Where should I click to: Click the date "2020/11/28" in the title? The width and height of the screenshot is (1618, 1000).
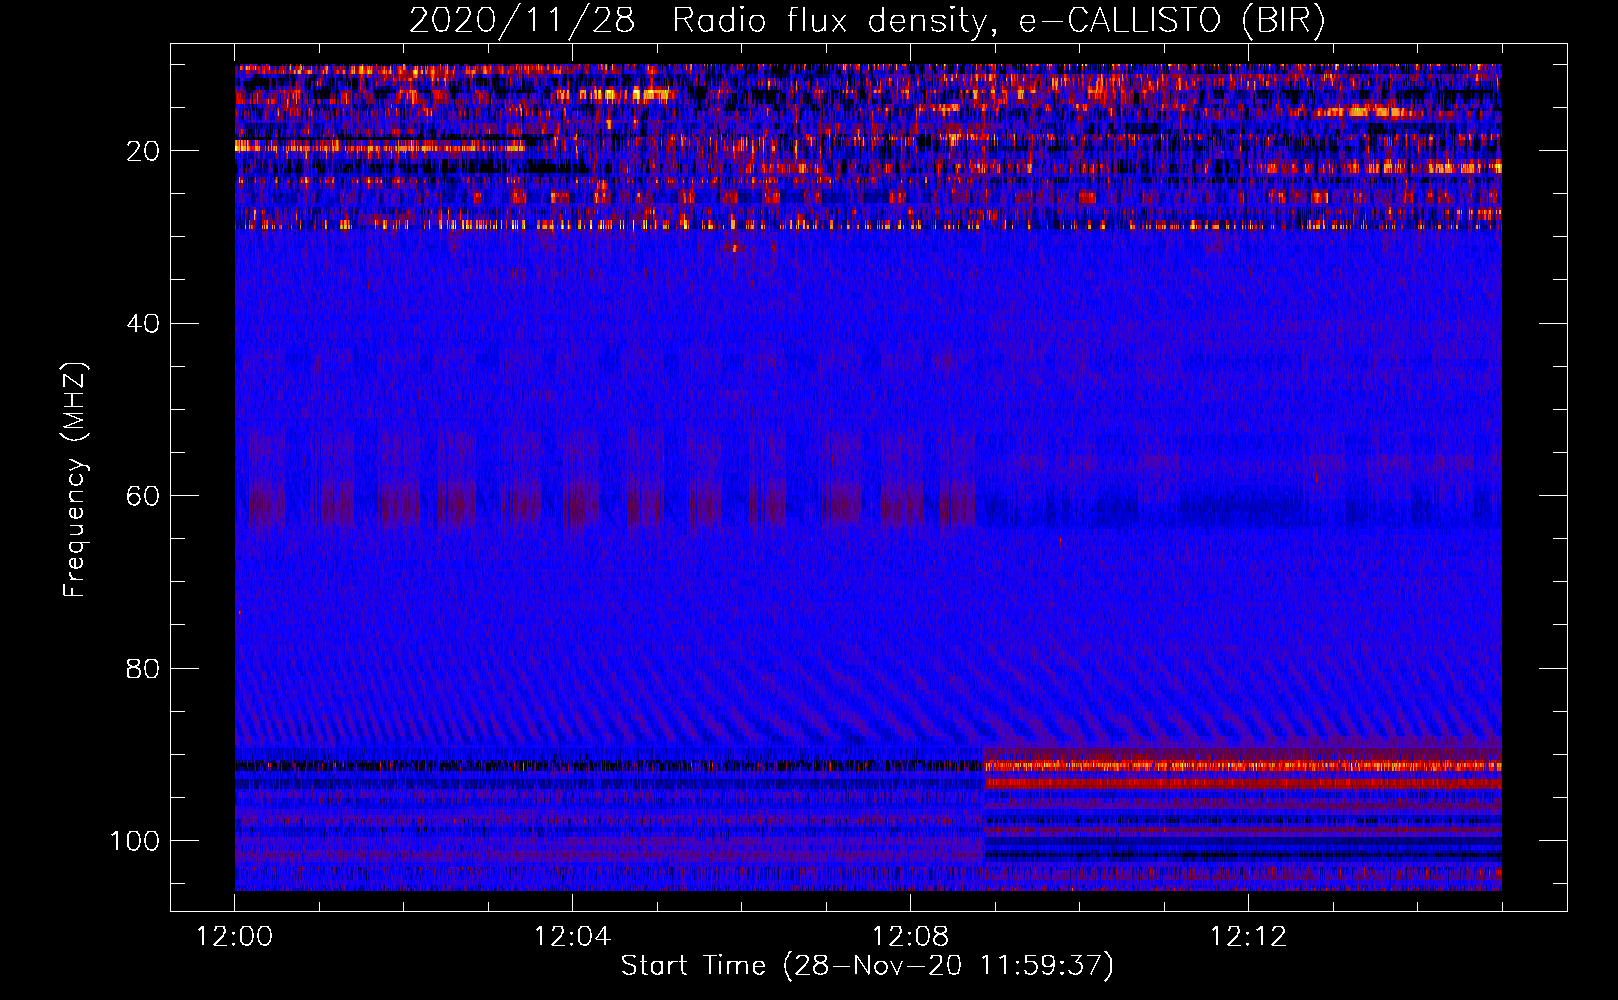(522, 20)
